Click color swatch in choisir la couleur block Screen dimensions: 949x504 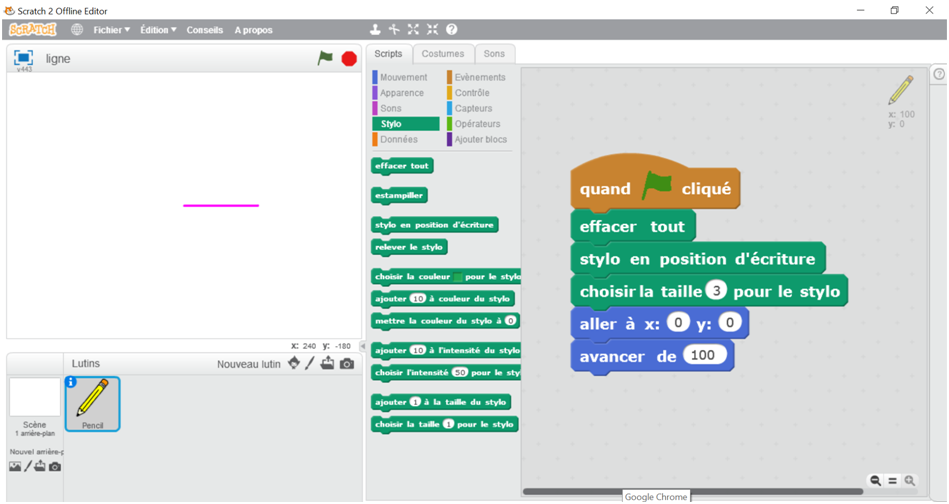(x=457, y=276)
